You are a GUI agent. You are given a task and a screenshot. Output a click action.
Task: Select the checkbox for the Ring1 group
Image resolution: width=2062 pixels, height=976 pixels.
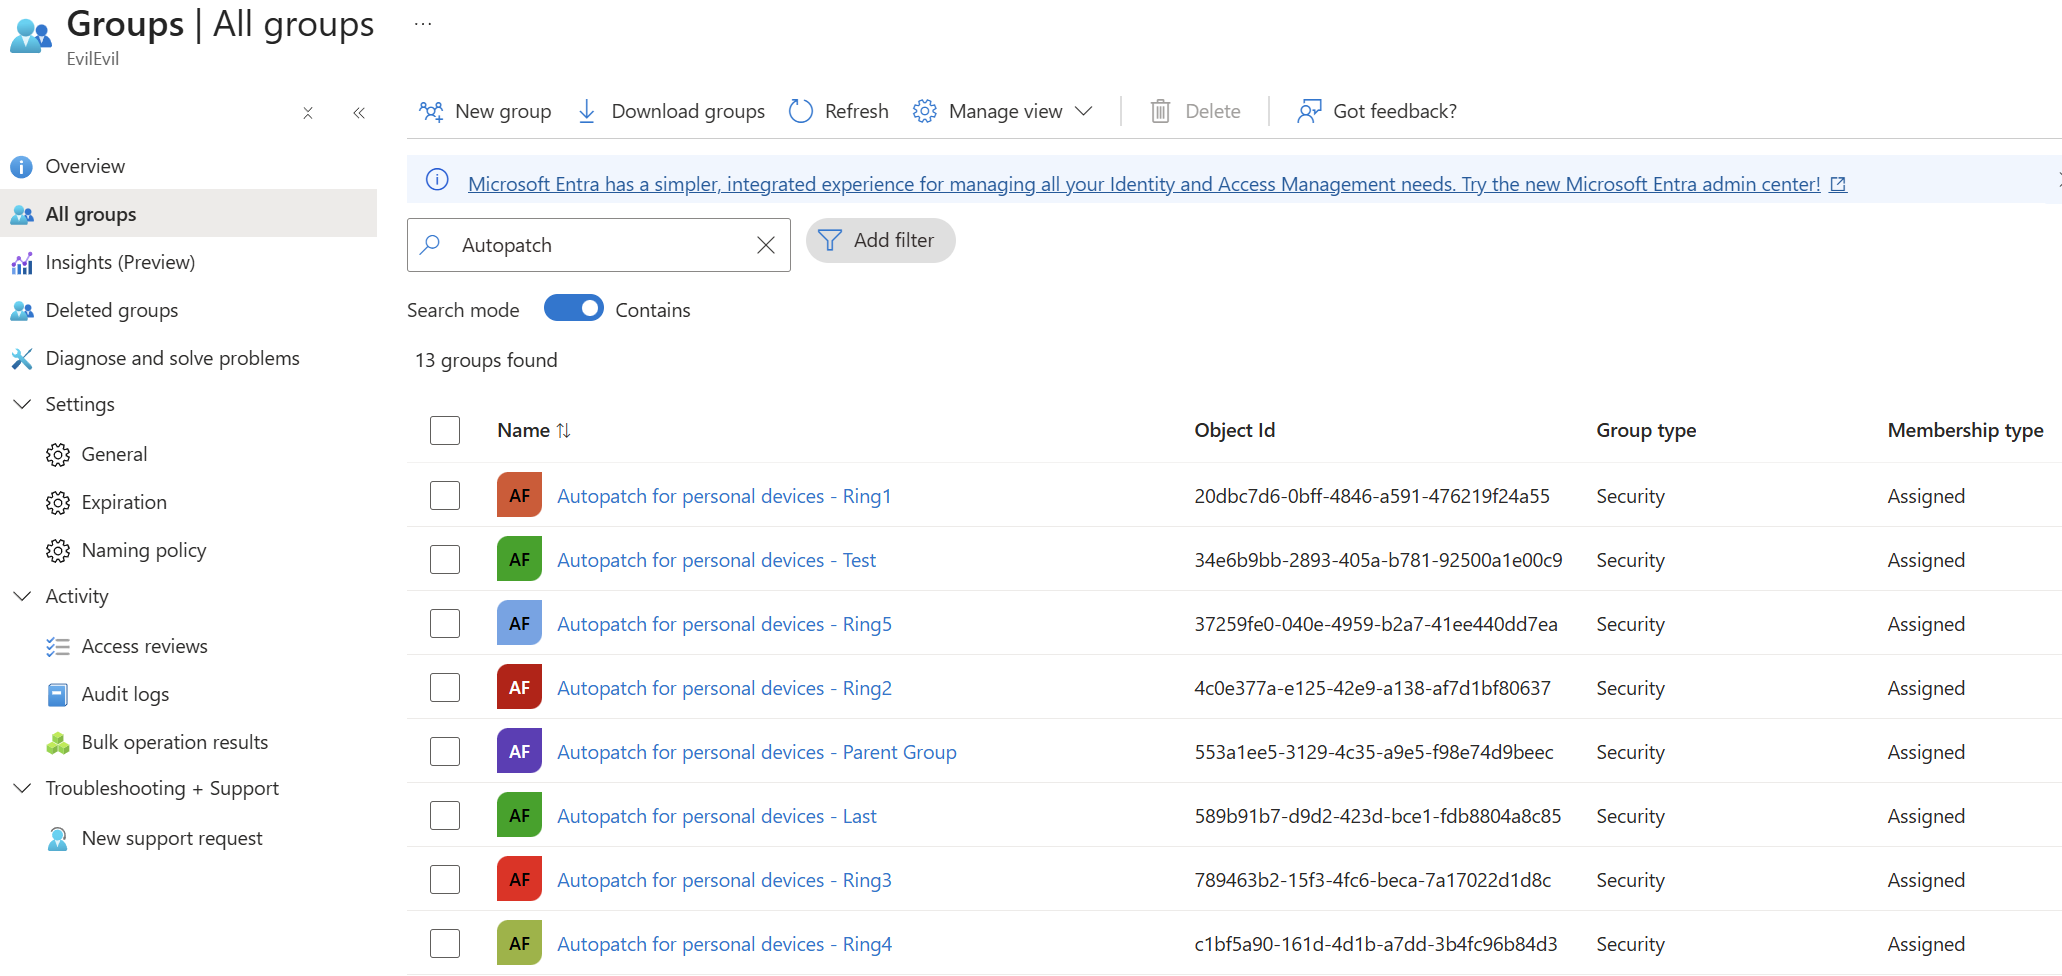pos(445,495)
